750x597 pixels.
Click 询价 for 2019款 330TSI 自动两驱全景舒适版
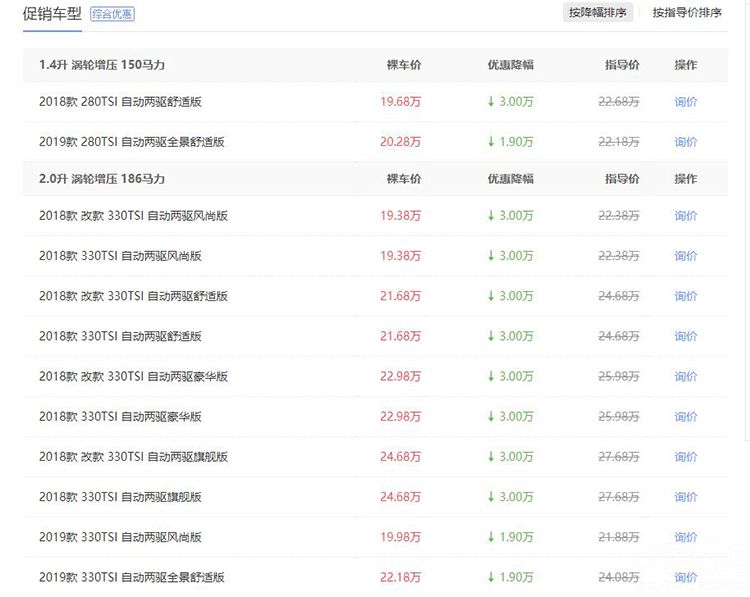(685, 577)
